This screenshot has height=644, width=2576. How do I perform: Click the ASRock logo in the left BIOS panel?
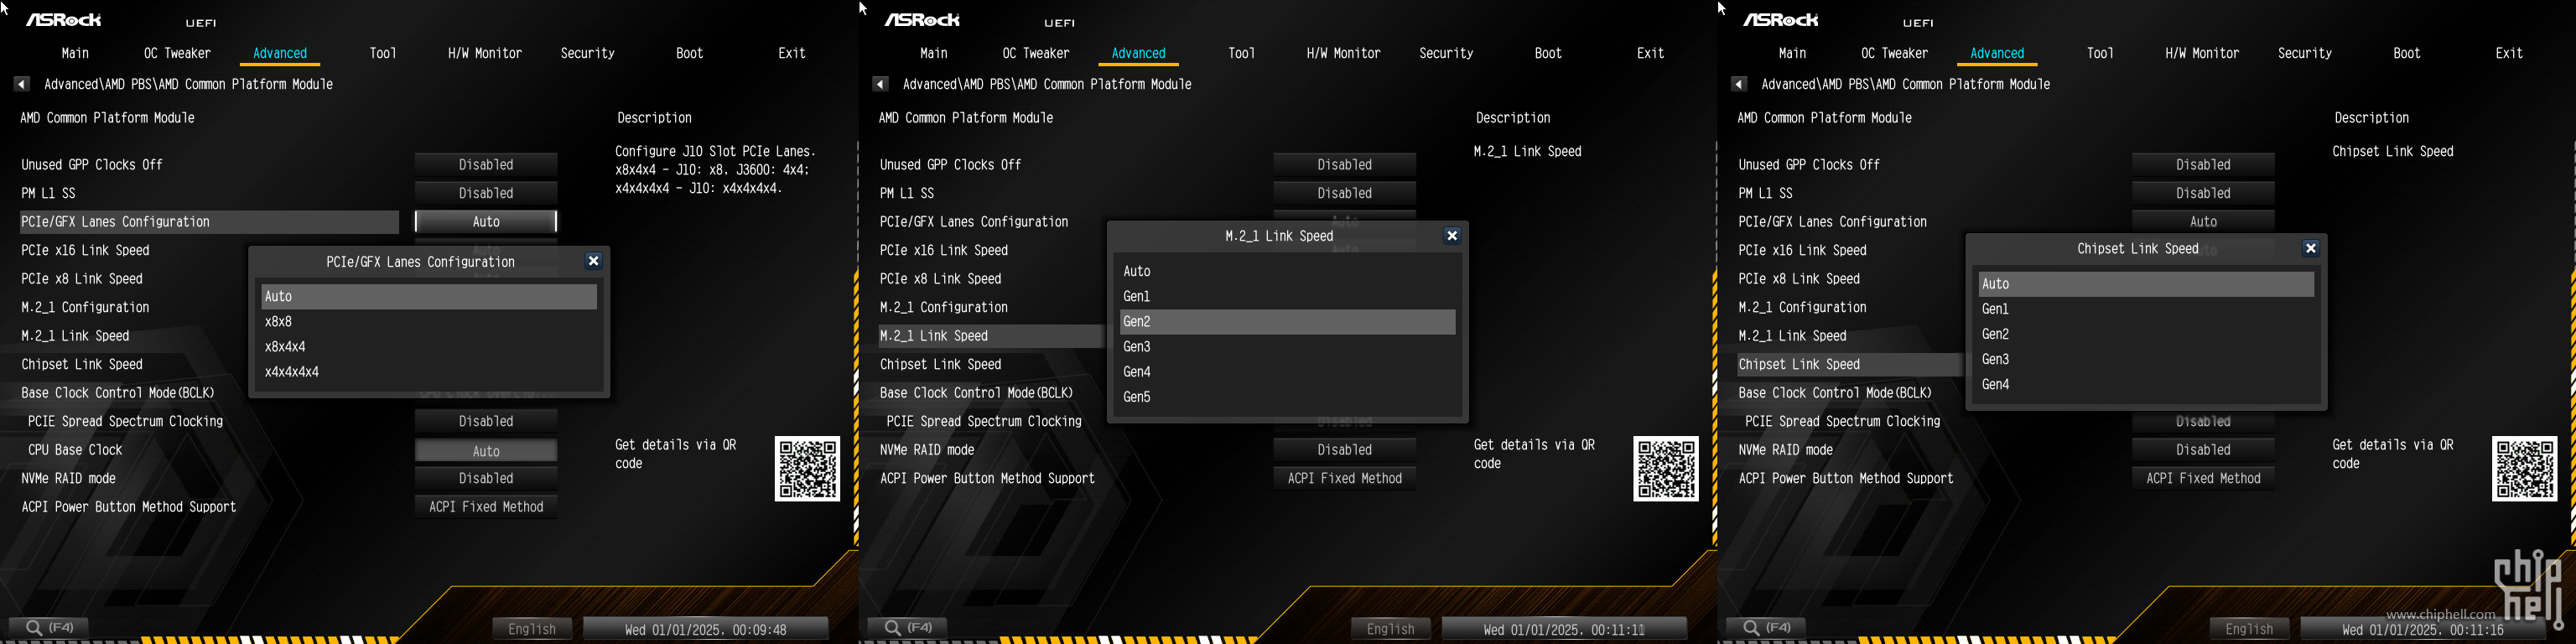tap(63, 20)
